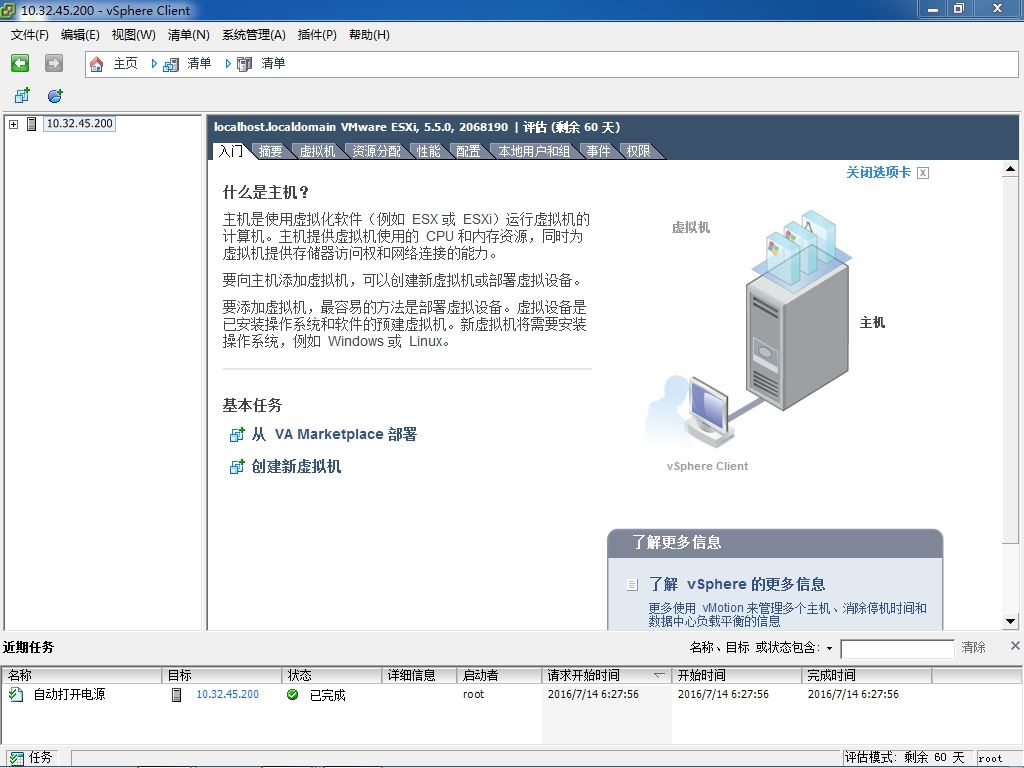The image size is (1024, 768).
Task: Click the 名称 column header
Action: [x=82, y=675]
